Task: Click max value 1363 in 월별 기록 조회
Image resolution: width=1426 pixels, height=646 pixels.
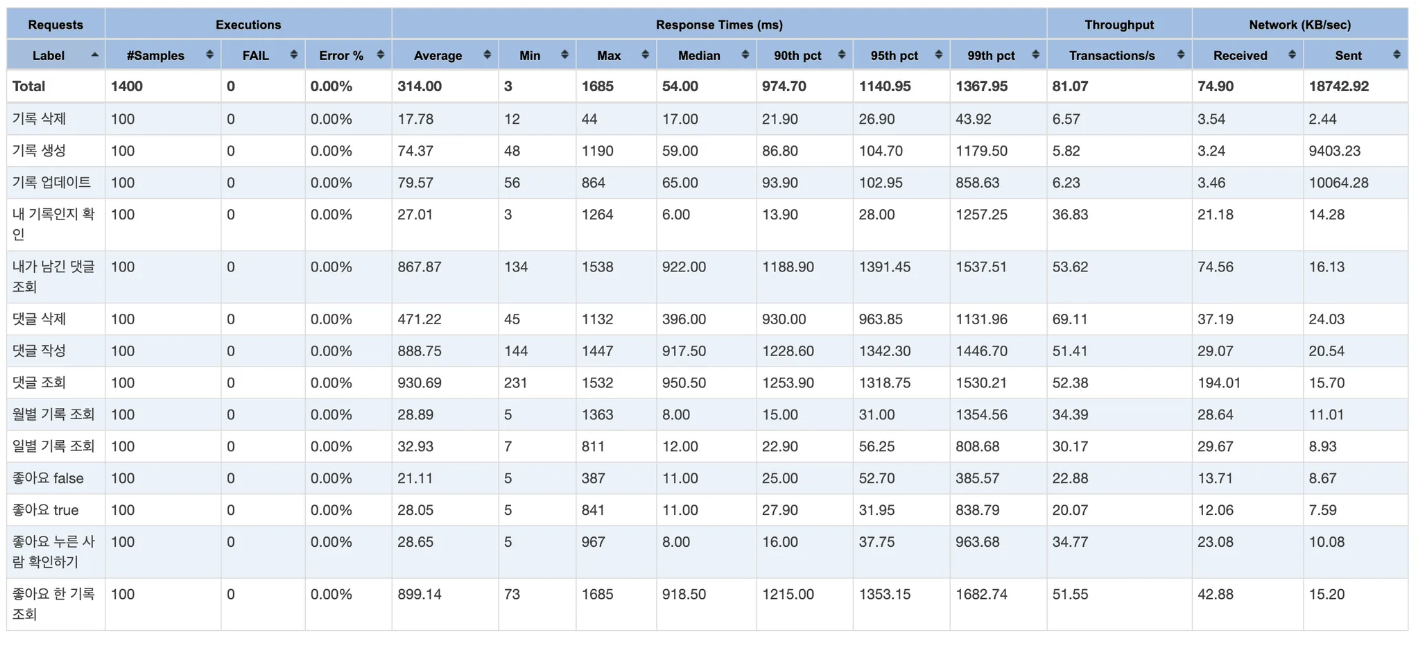Action: point(597,414)
